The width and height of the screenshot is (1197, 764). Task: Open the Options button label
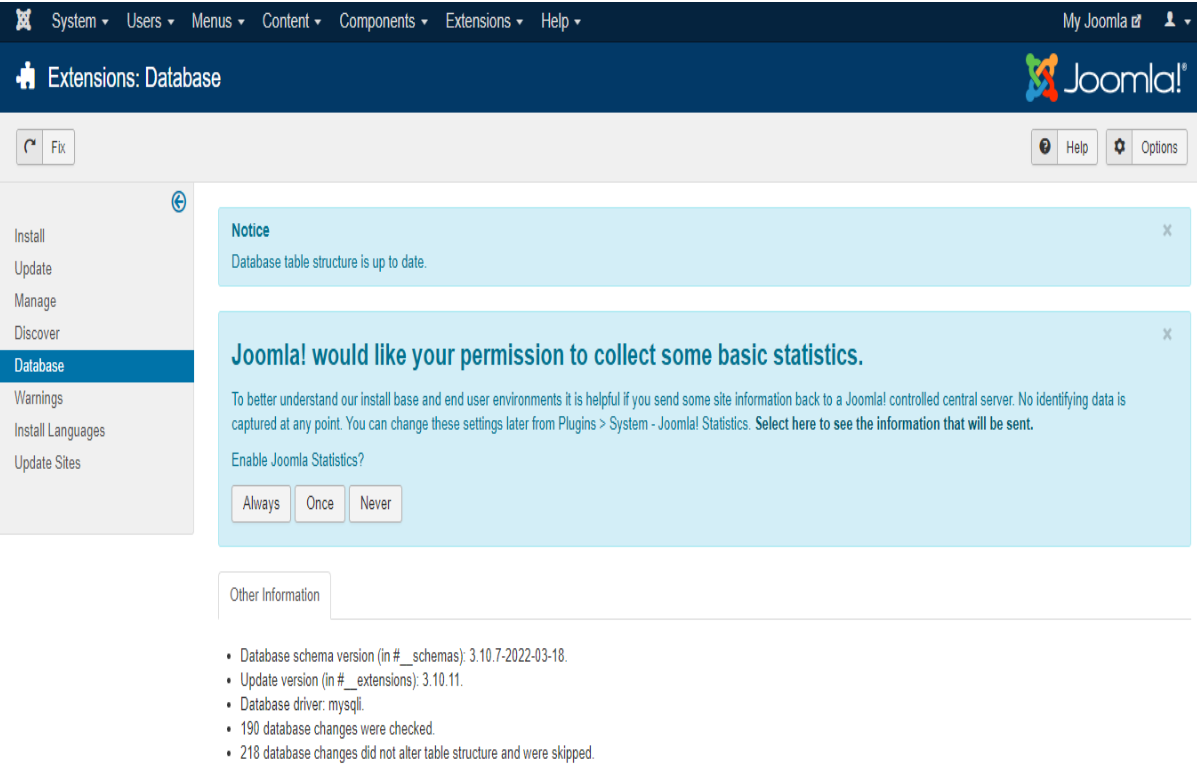pos(1159,147)
